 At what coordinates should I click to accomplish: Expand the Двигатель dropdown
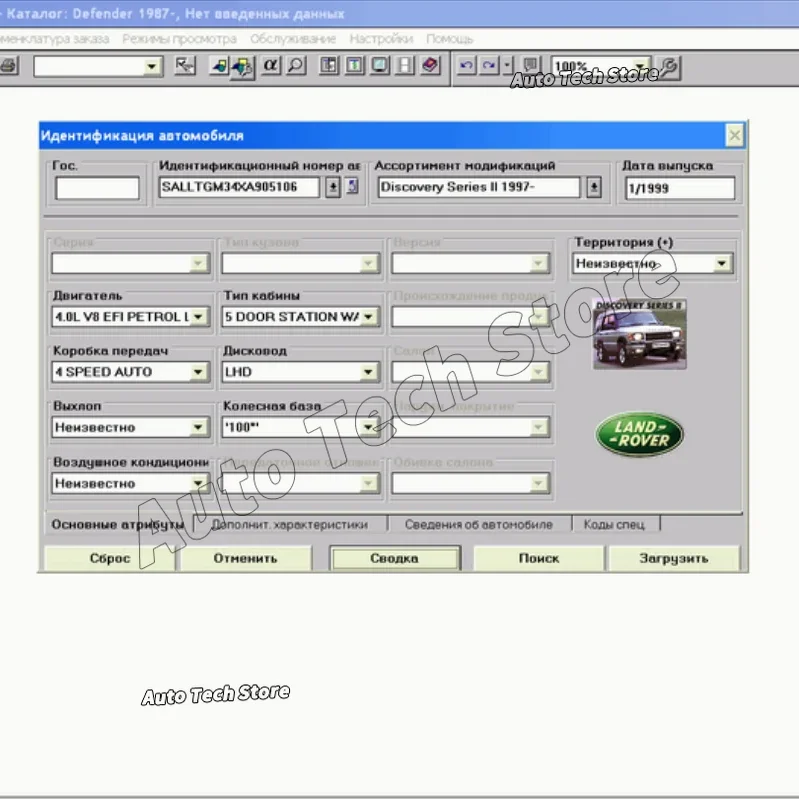pos(198,316)
